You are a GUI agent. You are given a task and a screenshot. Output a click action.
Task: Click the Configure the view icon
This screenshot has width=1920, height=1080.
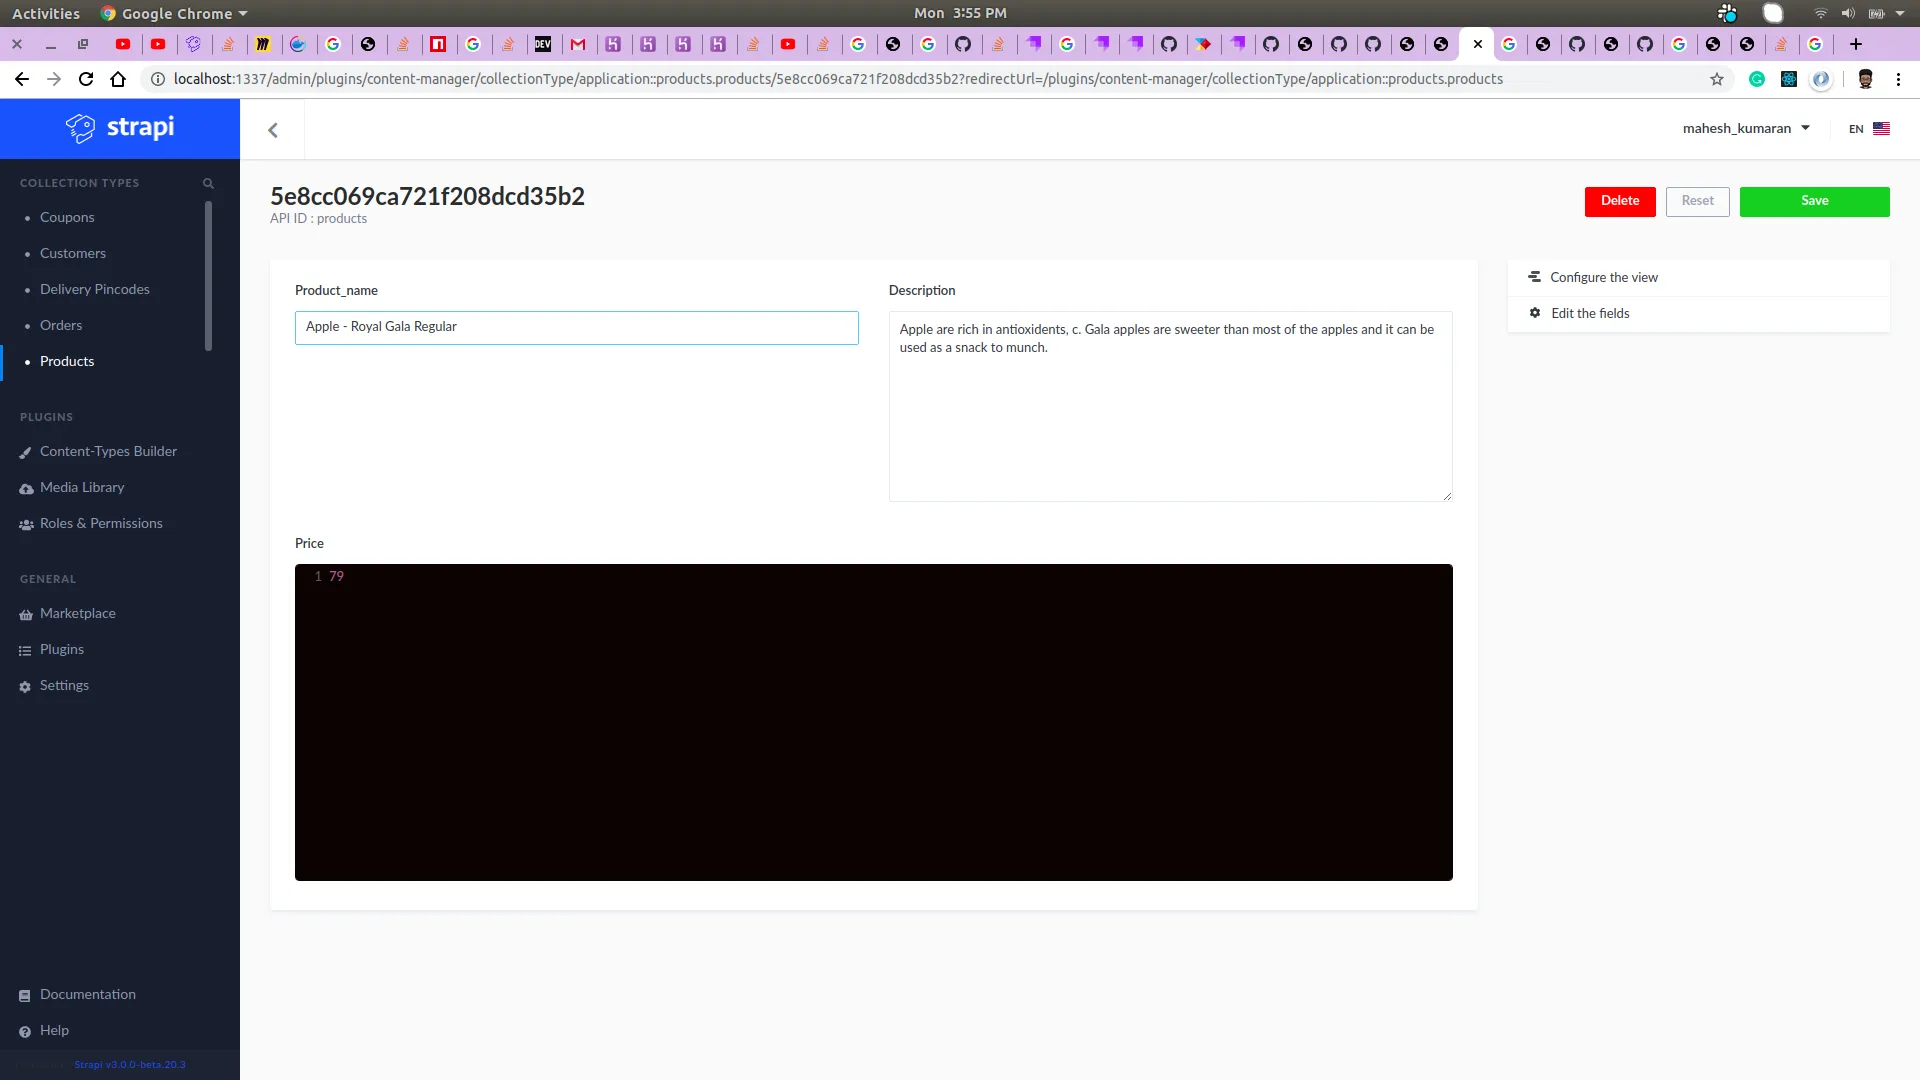1534,277
